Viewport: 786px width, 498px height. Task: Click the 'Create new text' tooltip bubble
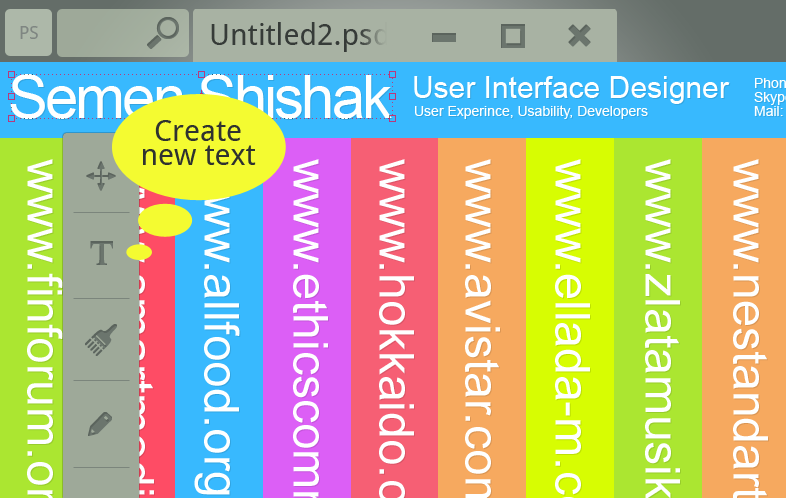(x=199, y=146)
